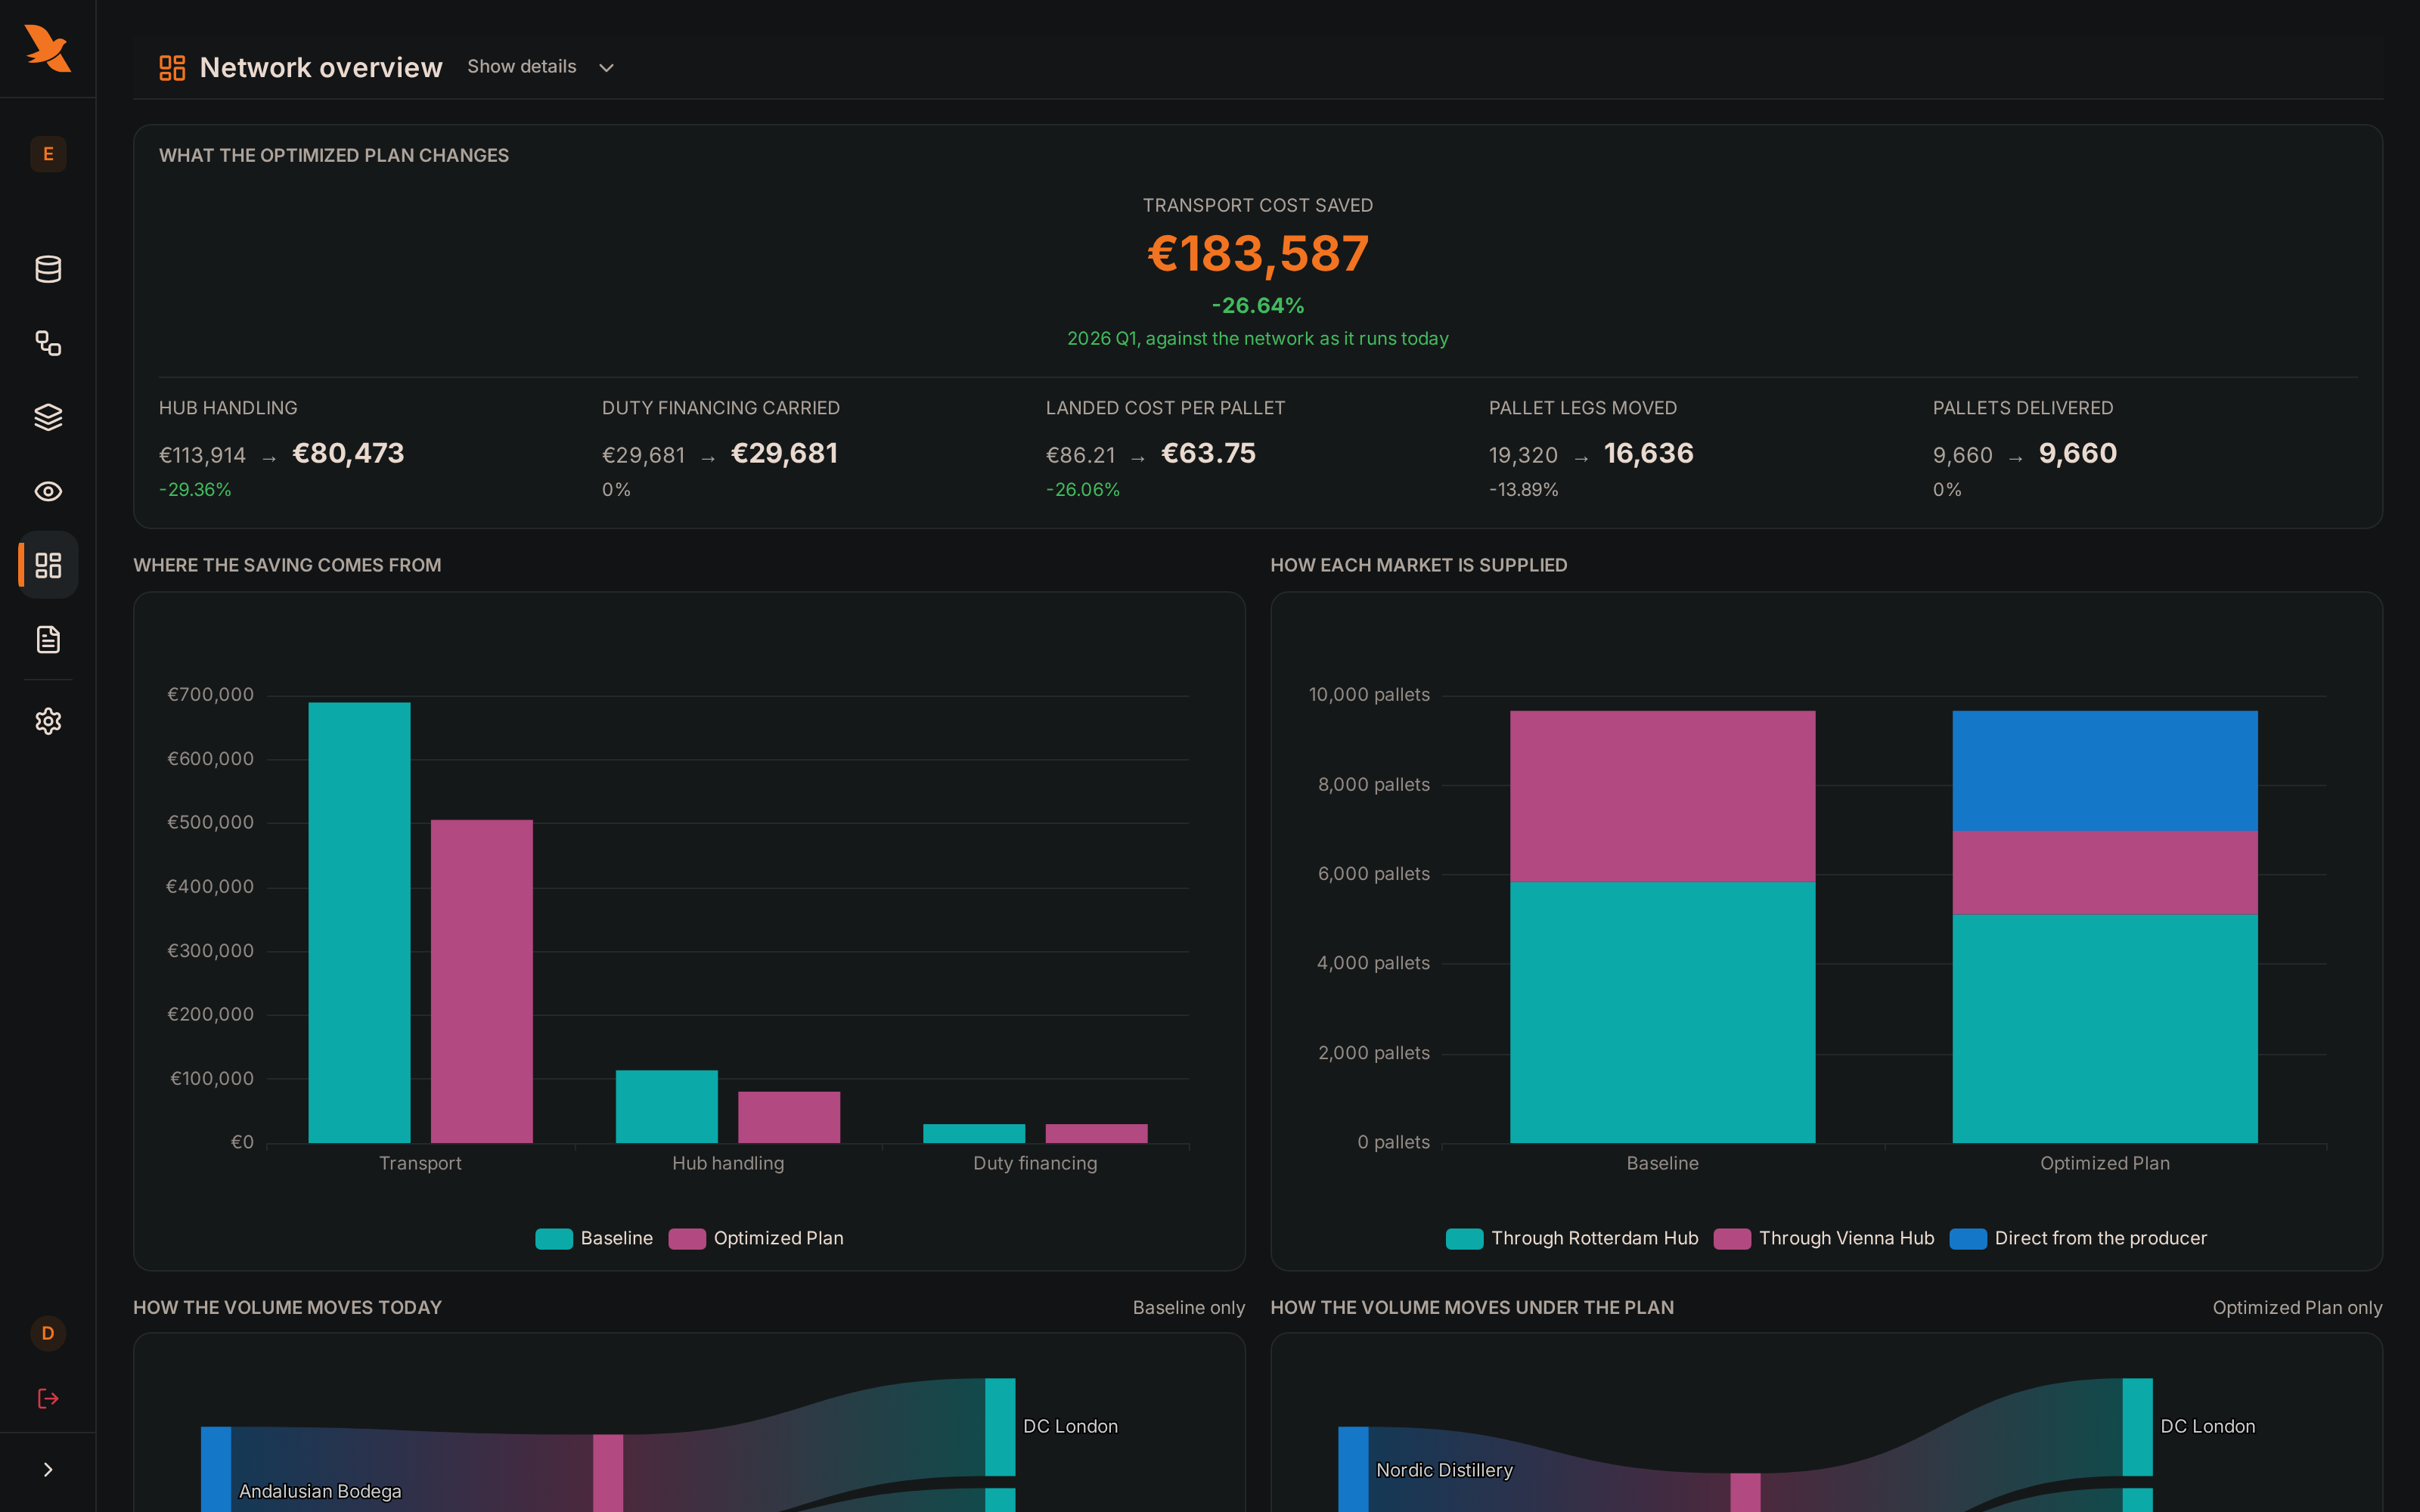Open the connected nodes flow icon
Screen dimensions: 2420x1512
[48, 343]
